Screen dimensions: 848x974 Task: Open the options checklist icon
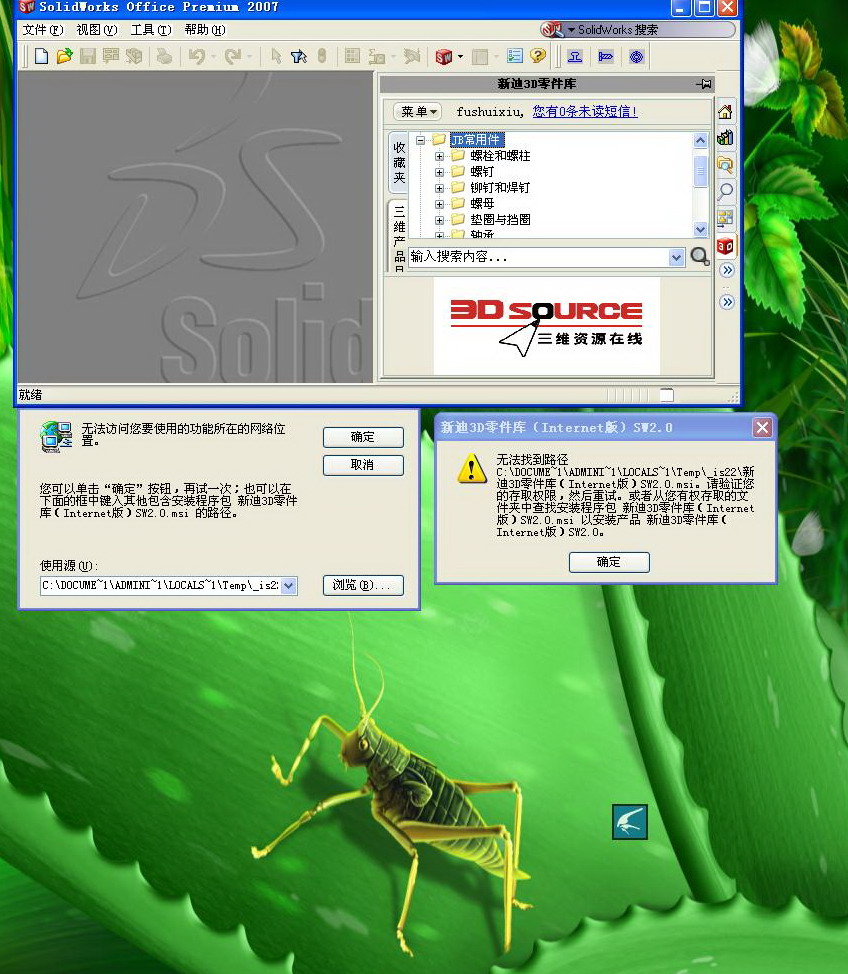pyautogui.click(x=514, y=57)
